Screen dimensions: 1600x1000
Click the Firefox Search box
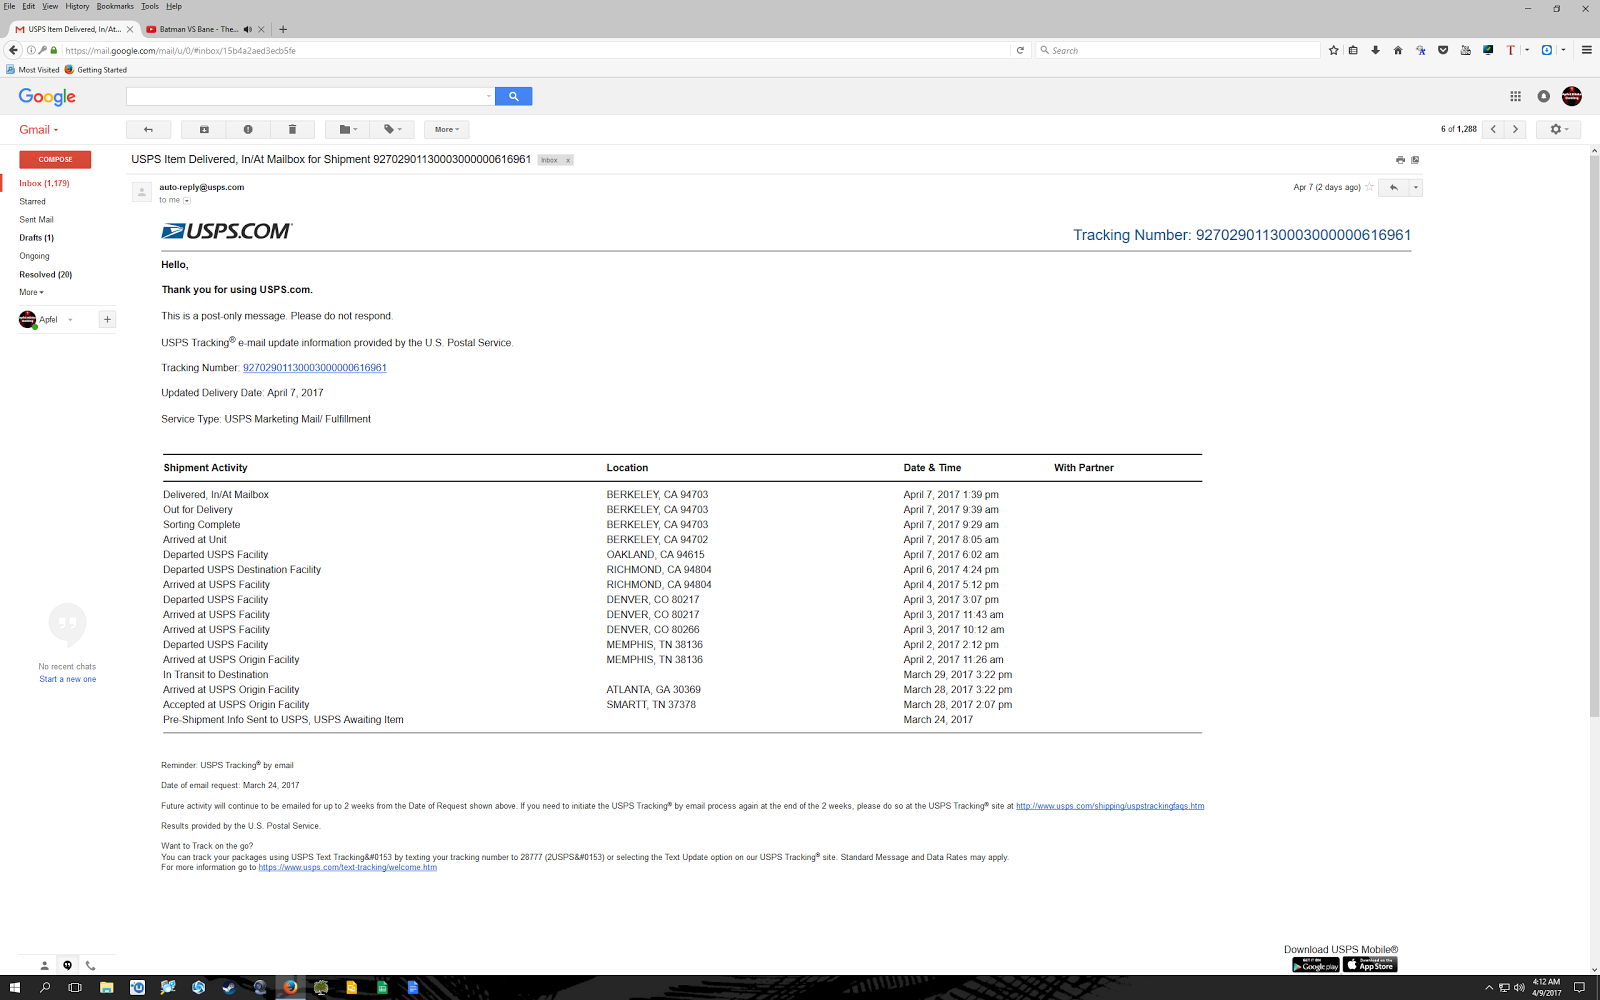click(x=1180, y=50)
